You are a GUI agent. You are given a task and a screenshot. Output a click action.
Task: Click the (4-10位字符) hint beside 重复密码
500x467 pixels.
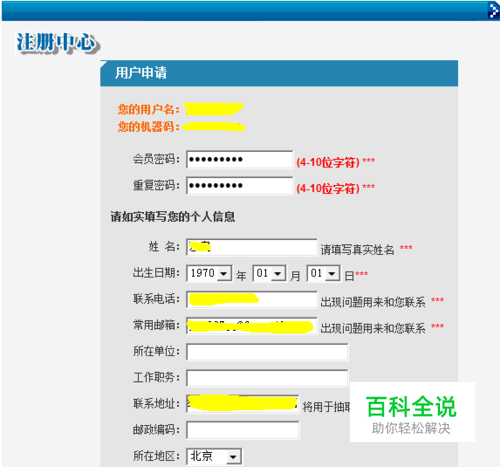click(328, 189)
